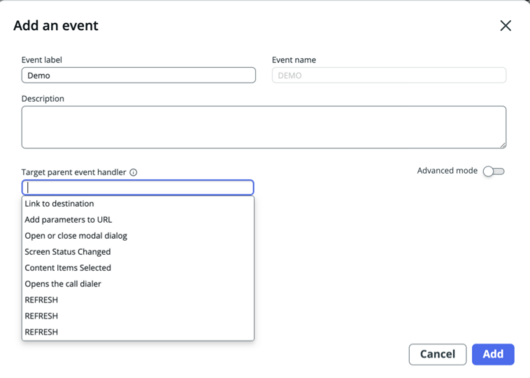
Task: Select Screen Status Changed handler
Action: coord(138,252)
